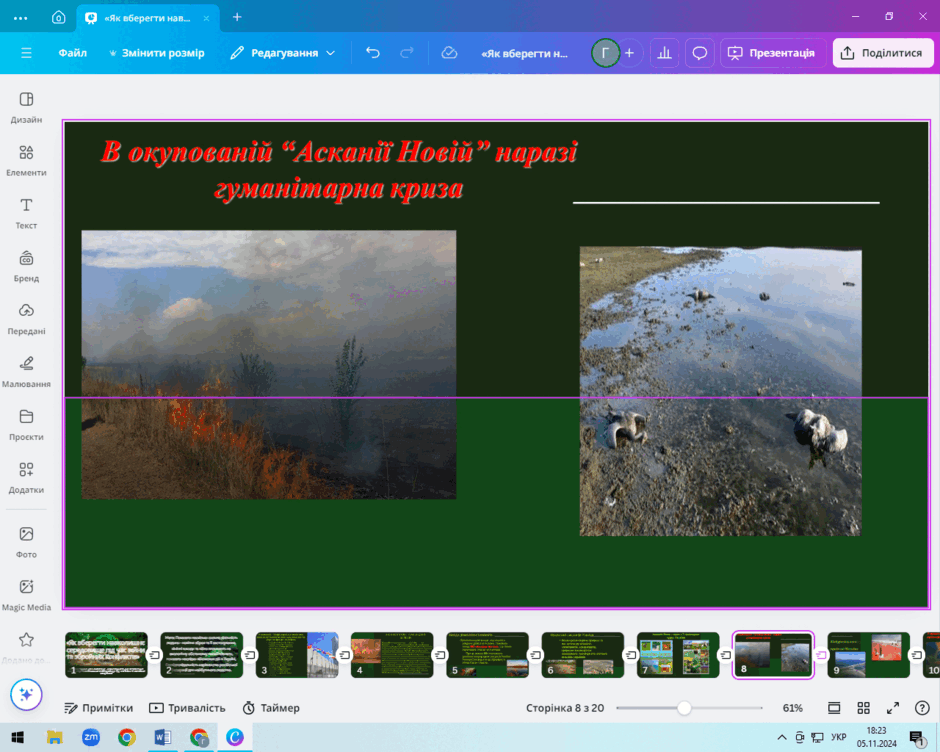This screenshot has width=940, height=752.
Task: Select the Text (Текст) tool
Action: (26, 213)
